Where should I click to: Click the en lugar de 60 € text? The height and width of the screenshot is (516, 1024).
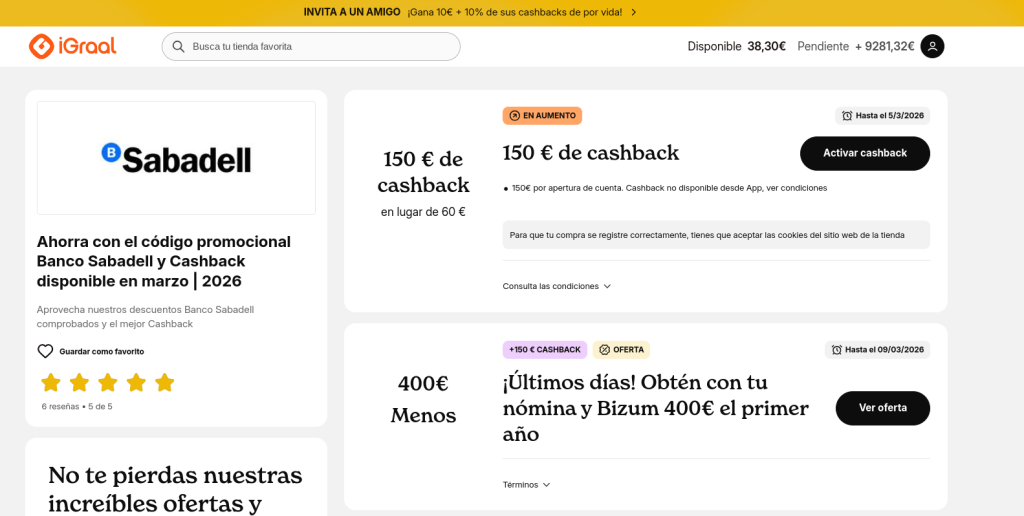coord(423,212)
